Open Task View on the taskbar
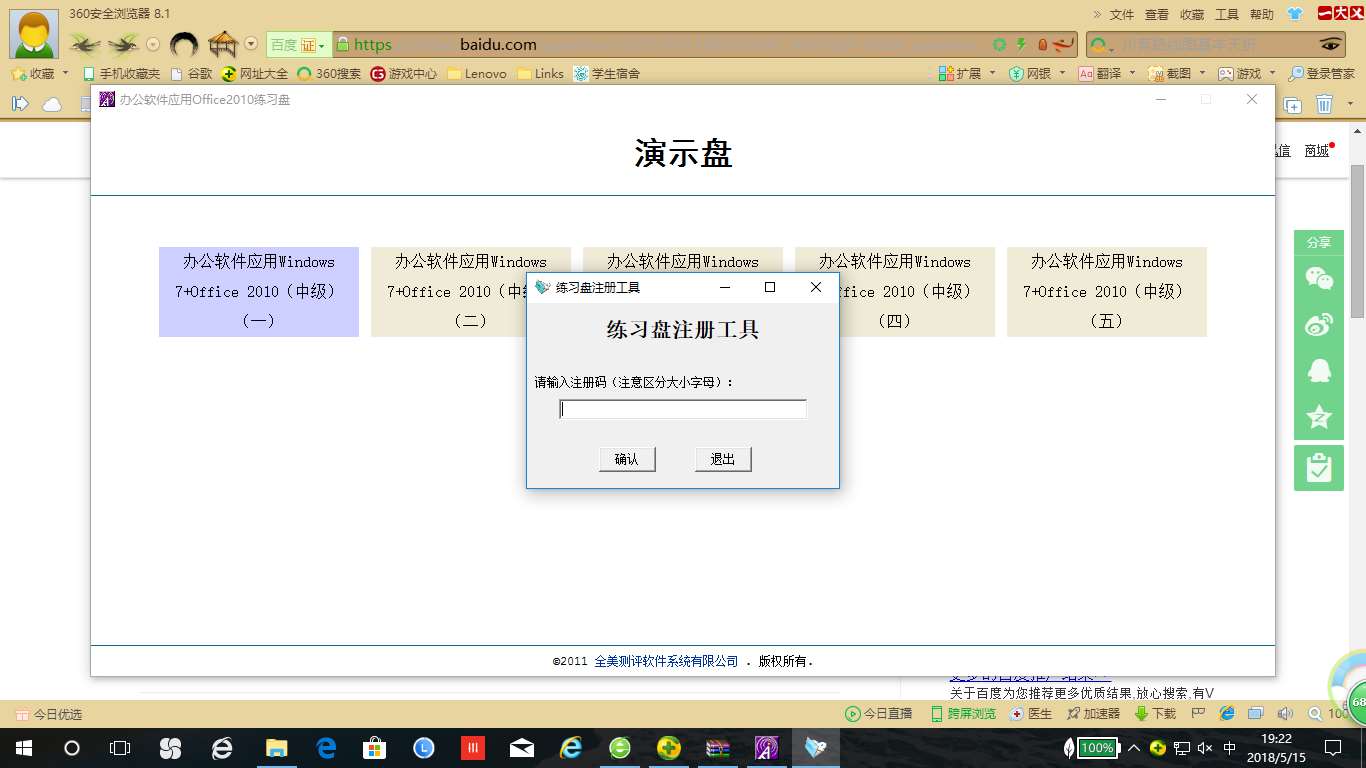The image size is (1366, 768). 120,748
